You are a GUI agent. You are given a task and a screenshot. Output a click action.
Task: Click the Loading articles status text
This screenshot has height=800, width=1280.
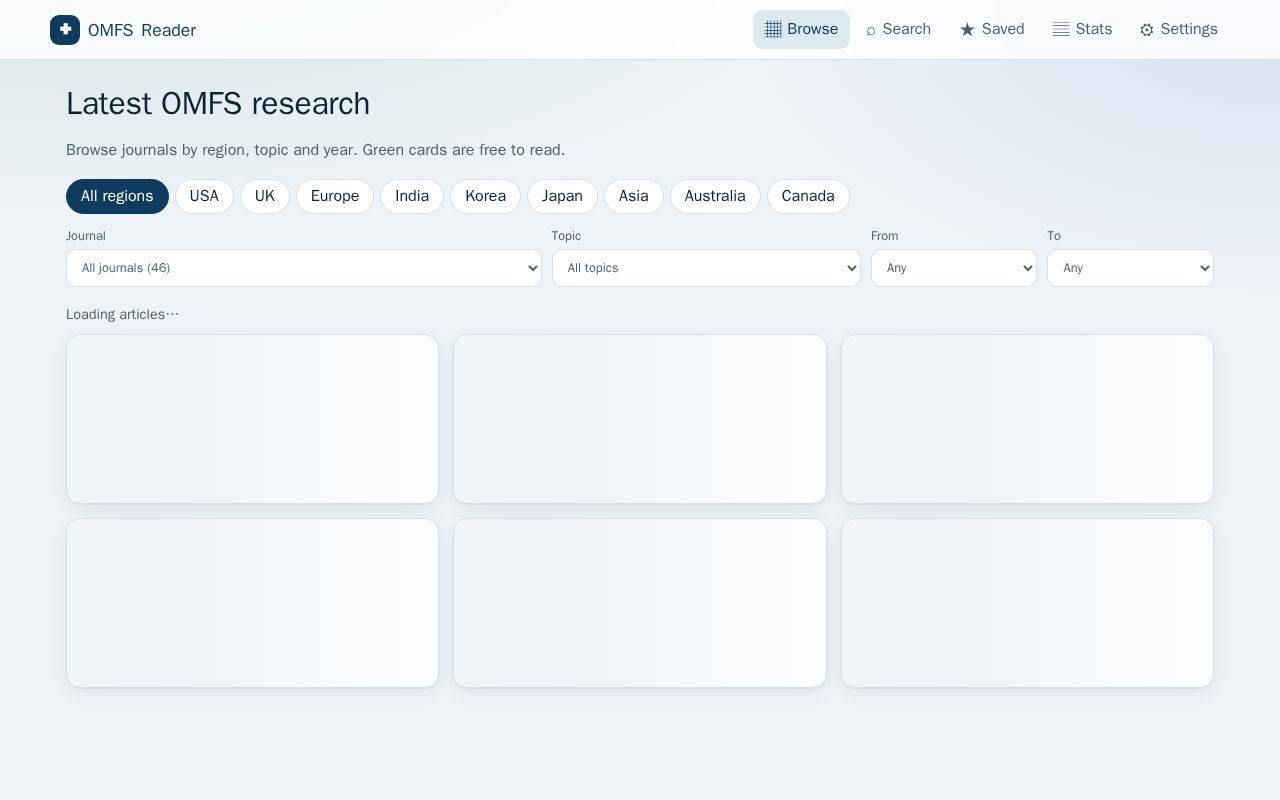[x=123, y=314]
